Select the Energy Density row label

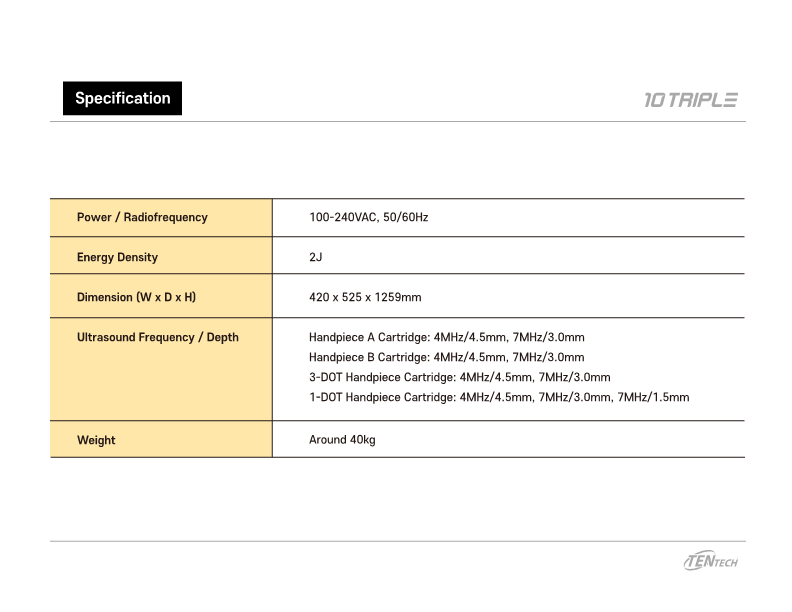117,257
